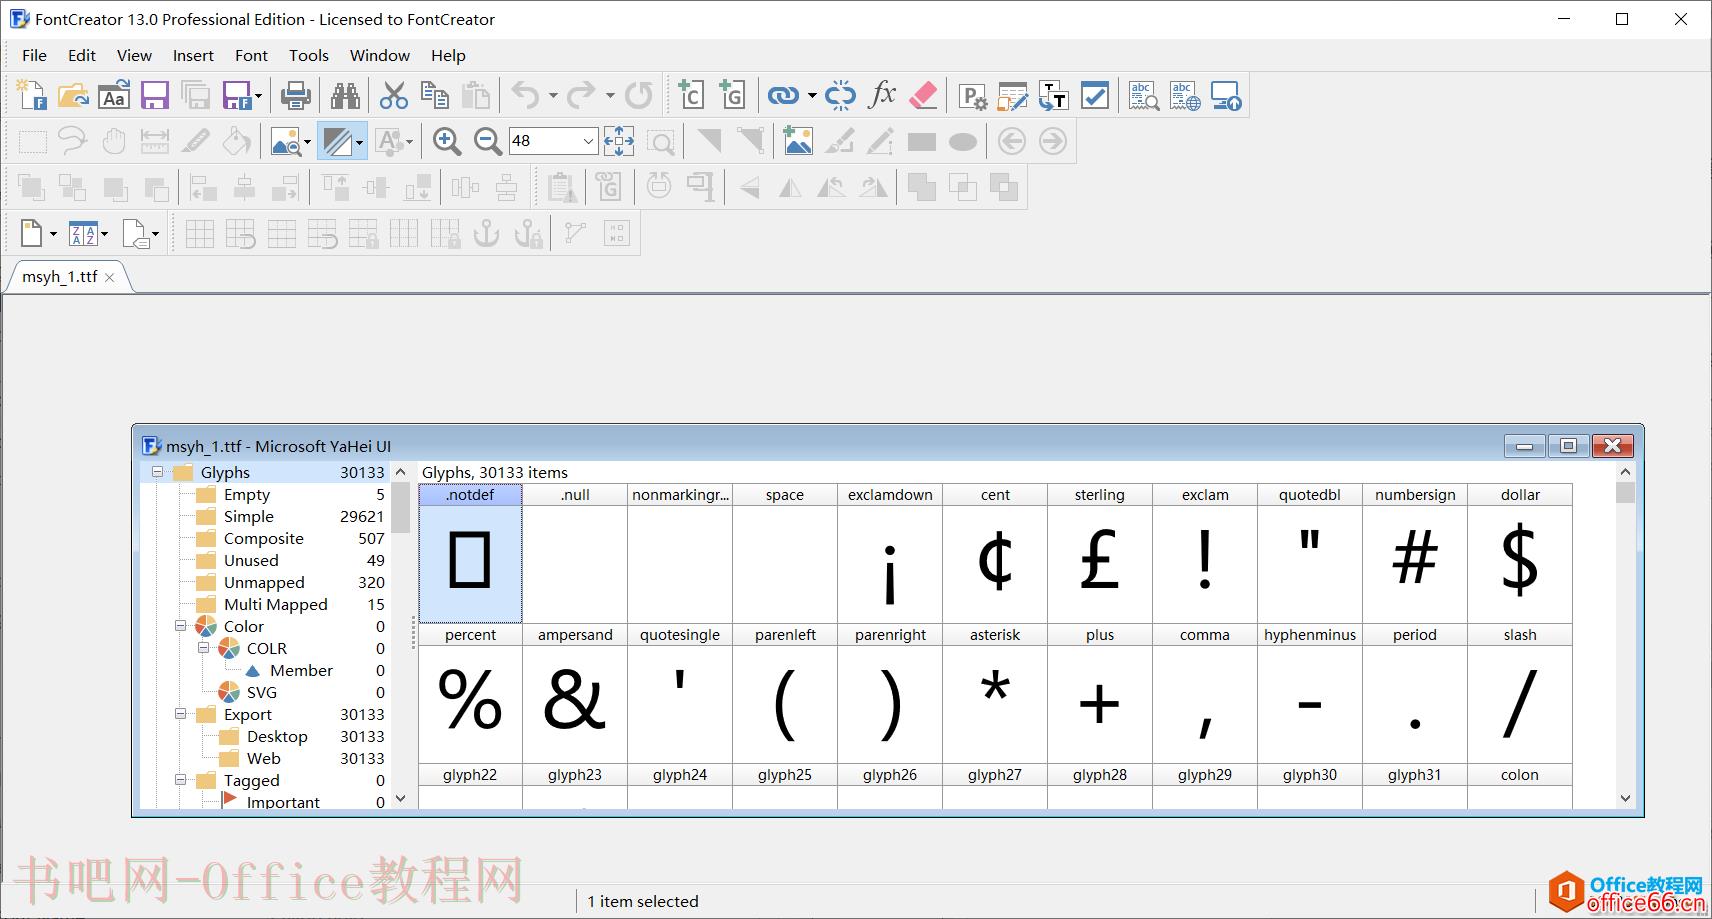Click the Z/A sort glyphs icon
Screen dimensions: 1712x919
tap(83, 234)
